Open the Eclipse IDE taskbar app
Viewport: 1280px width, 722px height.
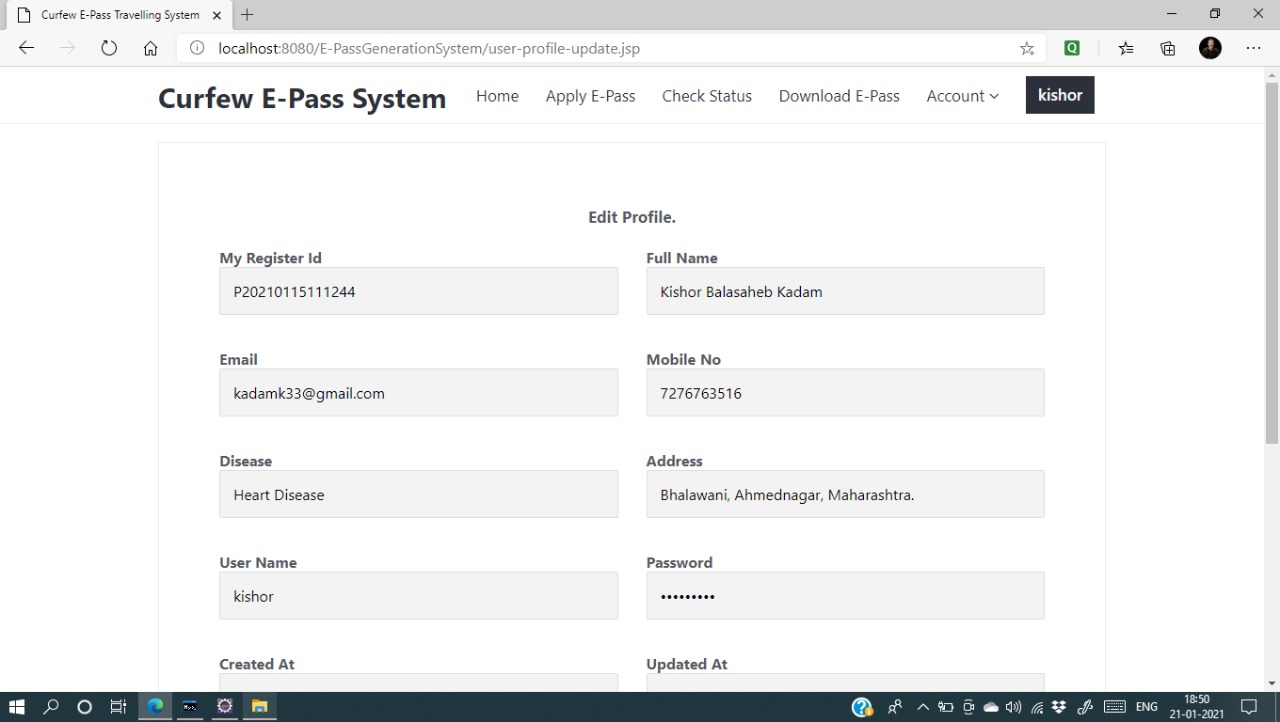tap(225, 707)
